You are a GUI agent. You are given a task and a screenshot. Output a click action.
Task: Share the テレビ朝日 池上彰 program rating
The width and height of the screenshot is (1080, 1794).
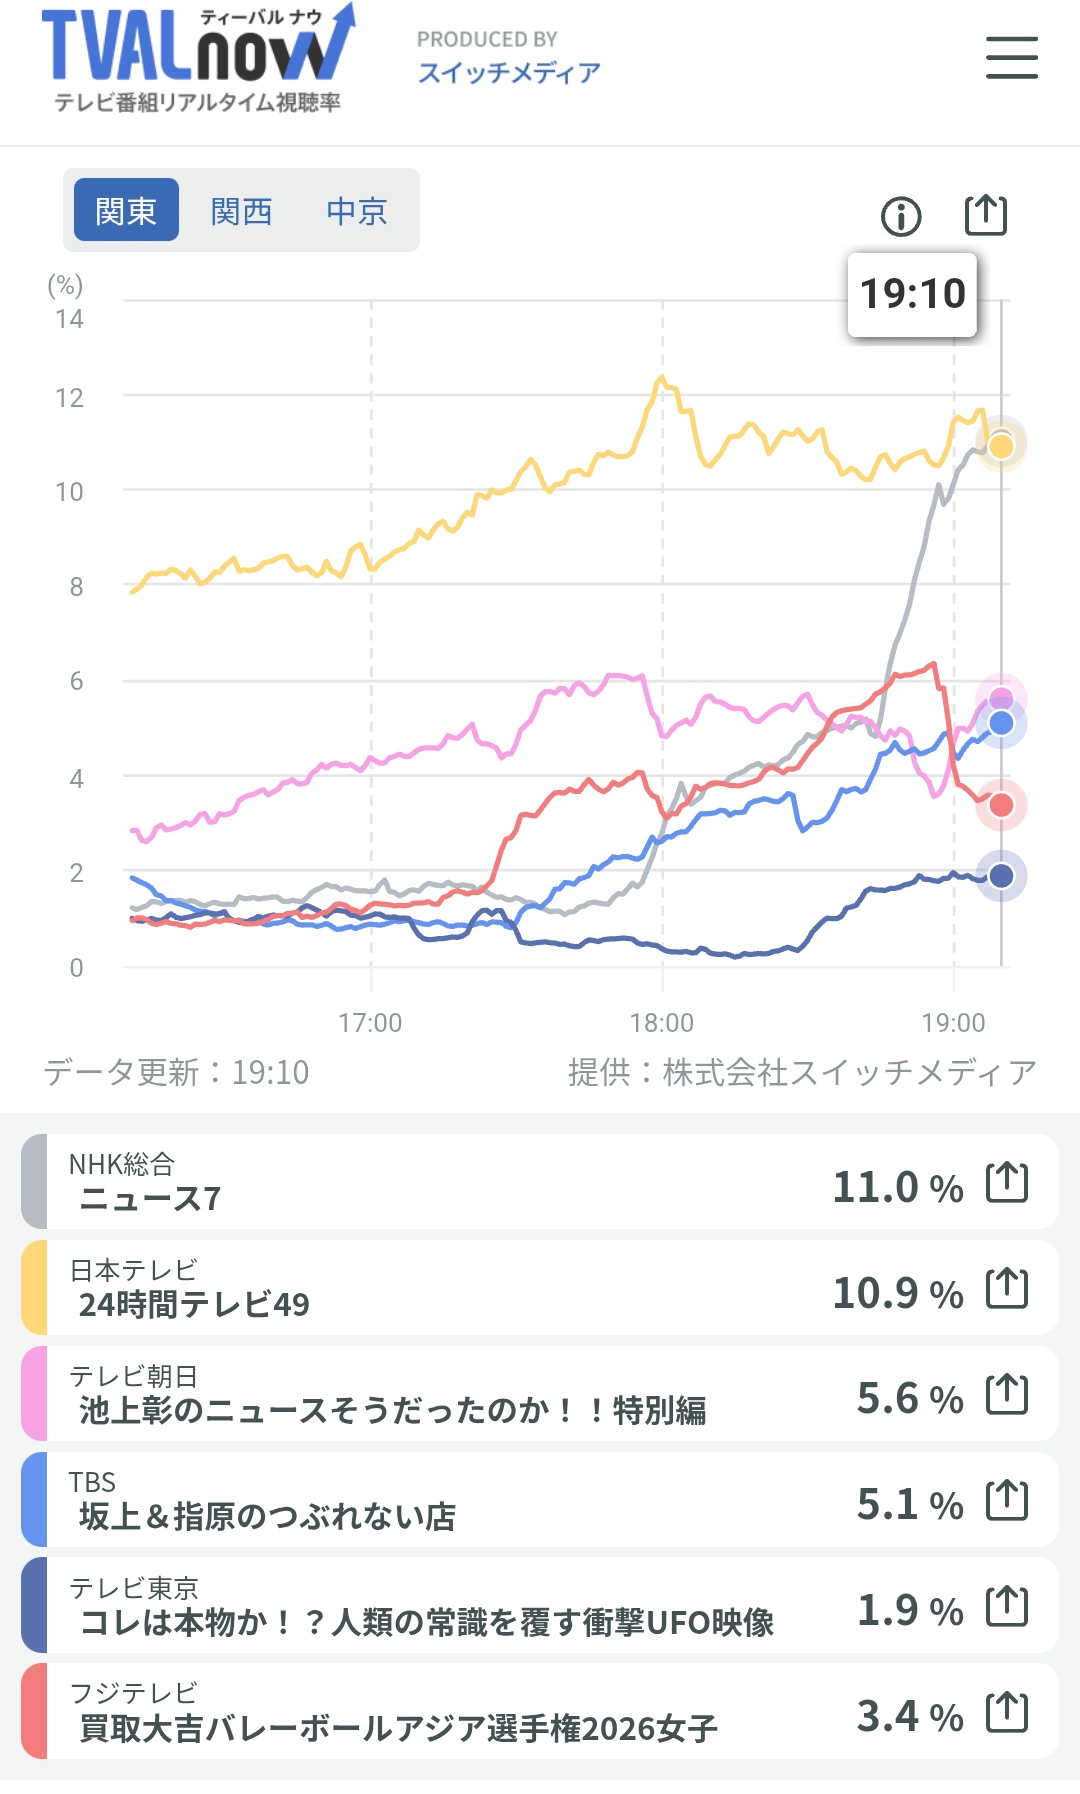1007,1394
